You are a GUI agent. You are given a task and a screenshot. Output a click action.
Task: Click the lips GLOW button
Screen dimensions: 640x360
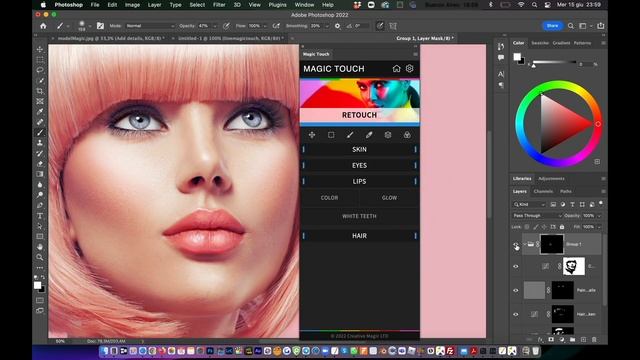coord(389,198)
